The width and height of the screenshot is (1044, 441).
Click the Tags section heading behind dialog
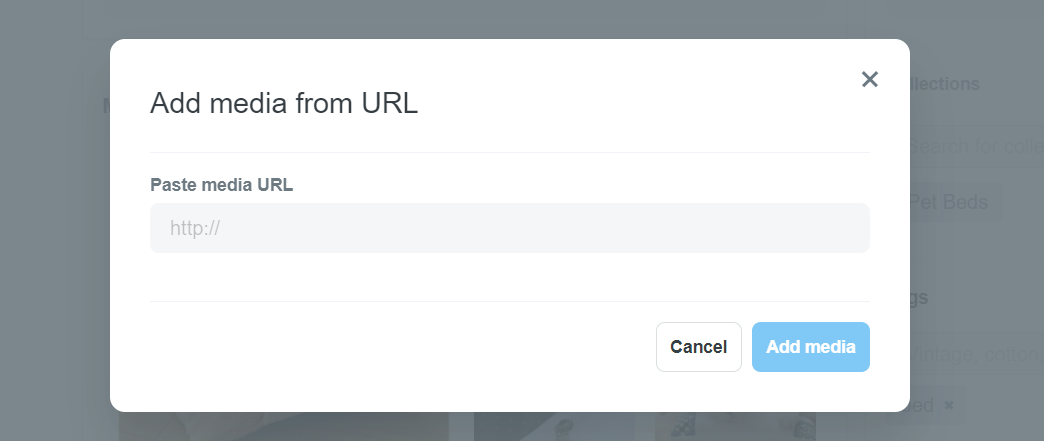point(919,297)
